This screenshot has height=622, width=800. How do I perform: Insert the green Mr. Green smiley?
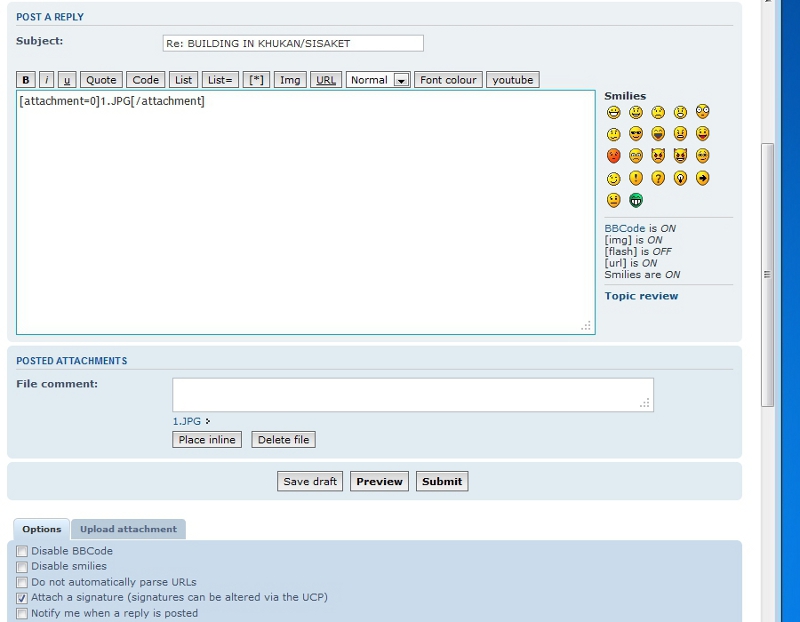click(x=636, y=201)
